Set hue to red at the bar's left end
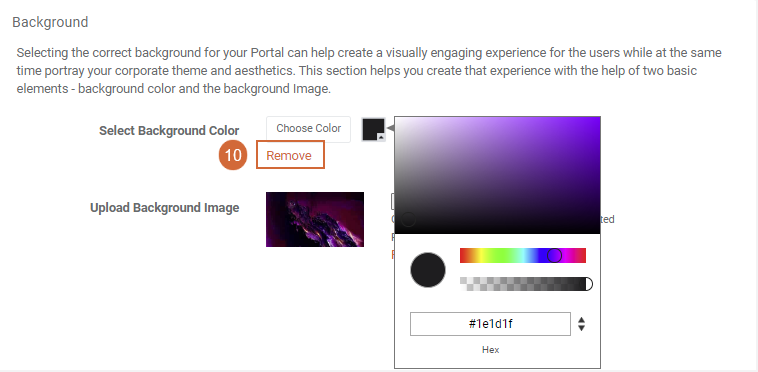The height and width of the screenshot is (372, 758). [x=462, y=256]
